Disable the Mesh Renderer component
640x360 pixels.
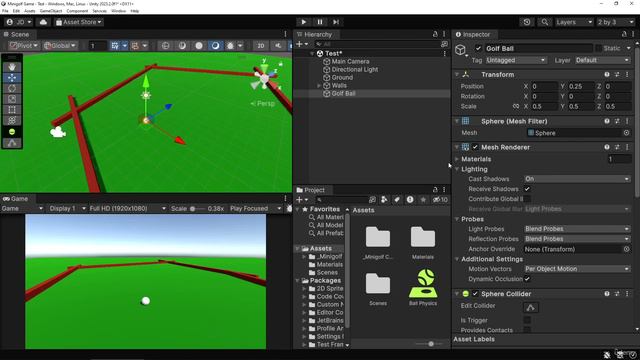coord(475,147)
